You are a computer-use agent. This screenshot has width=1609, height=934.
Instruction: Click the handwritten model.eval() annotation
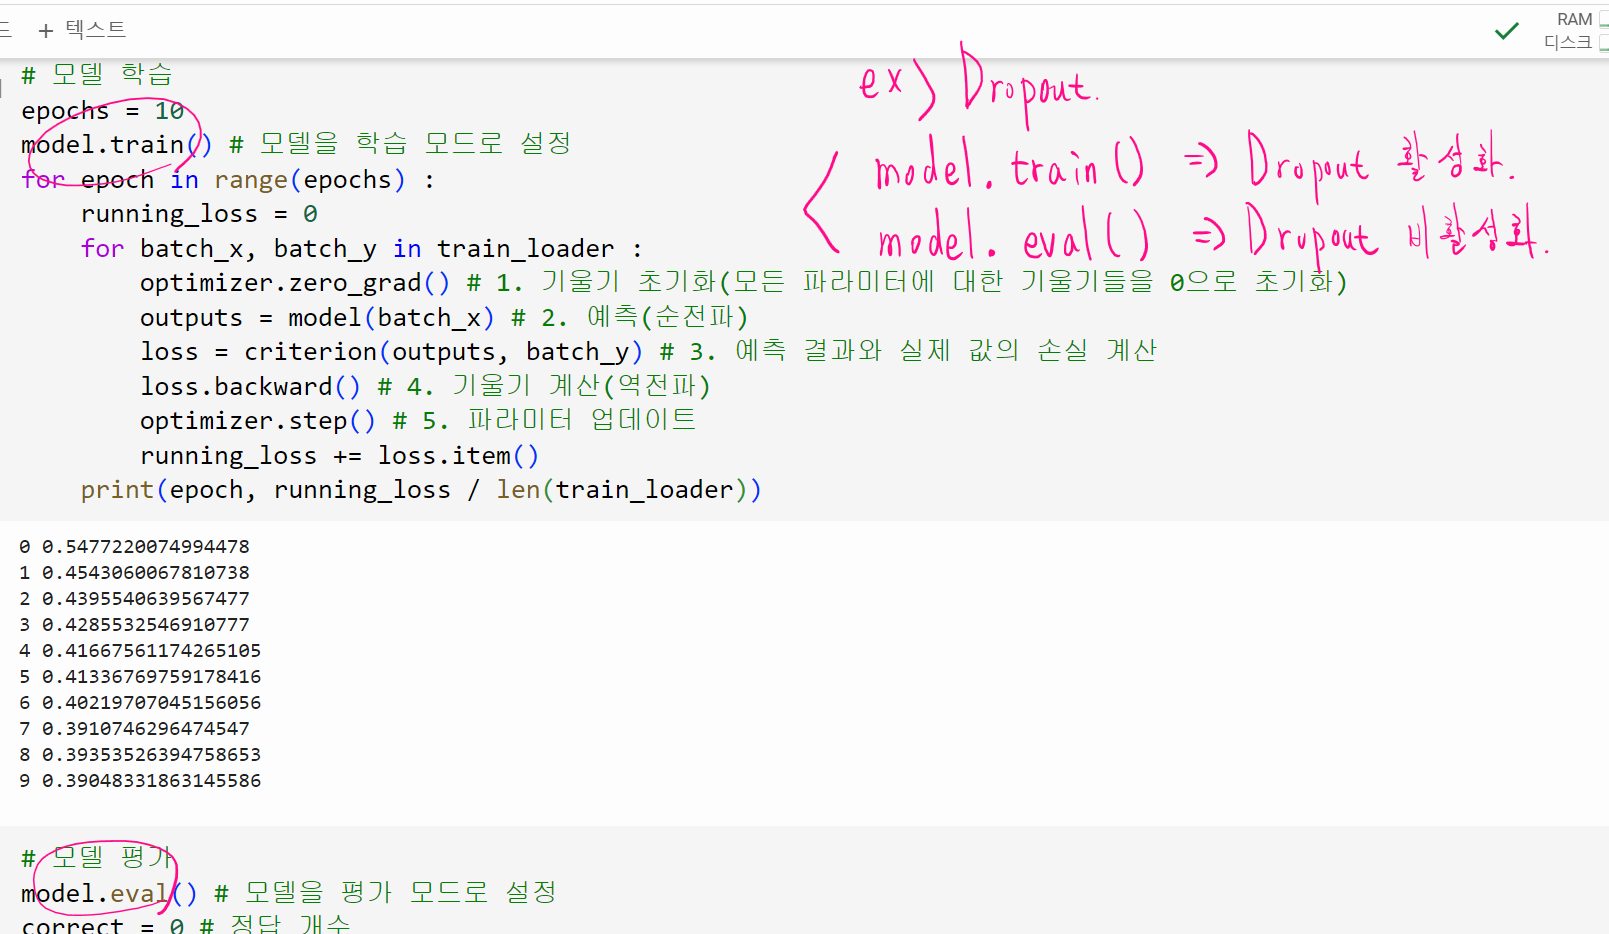pyautogui.click(x=1012, y=240)
